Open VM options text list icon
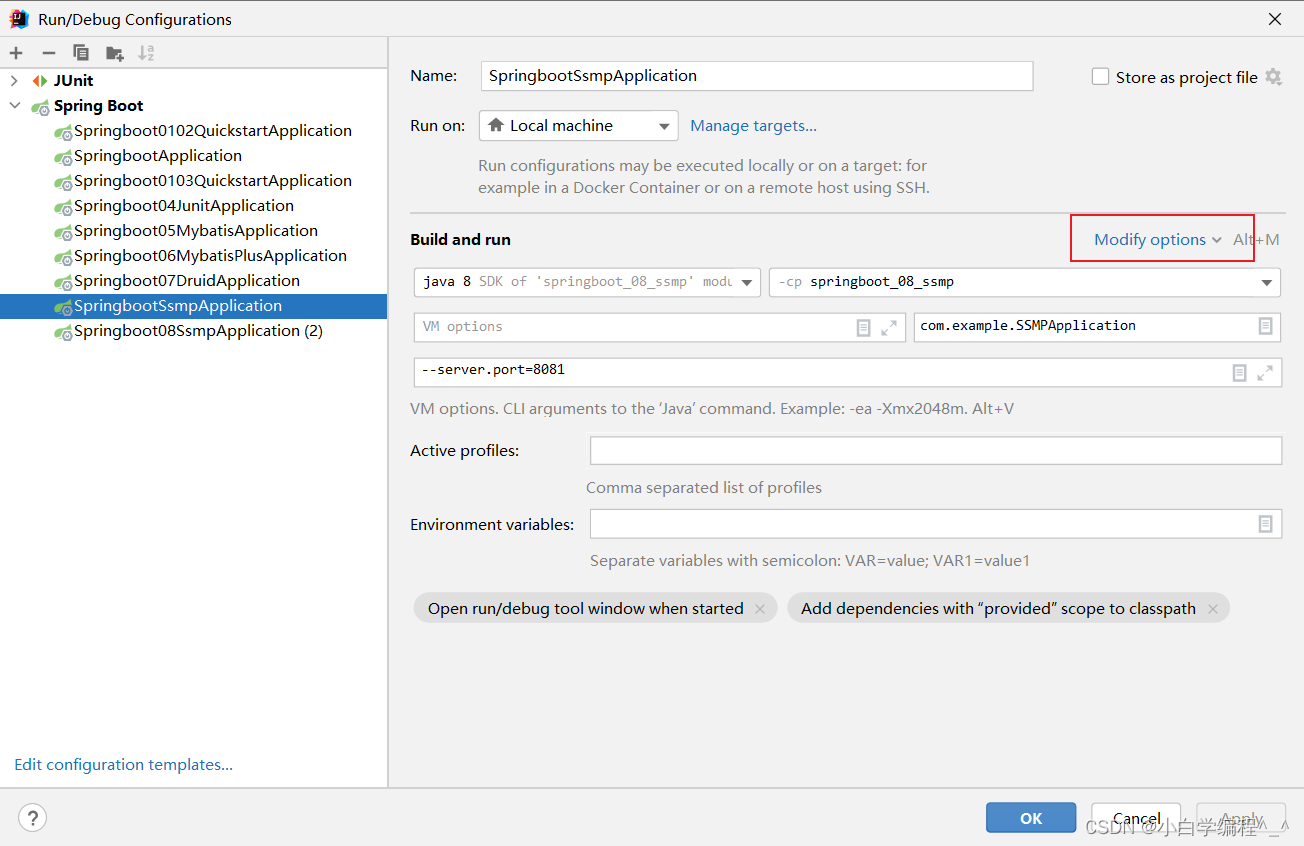 864,327
